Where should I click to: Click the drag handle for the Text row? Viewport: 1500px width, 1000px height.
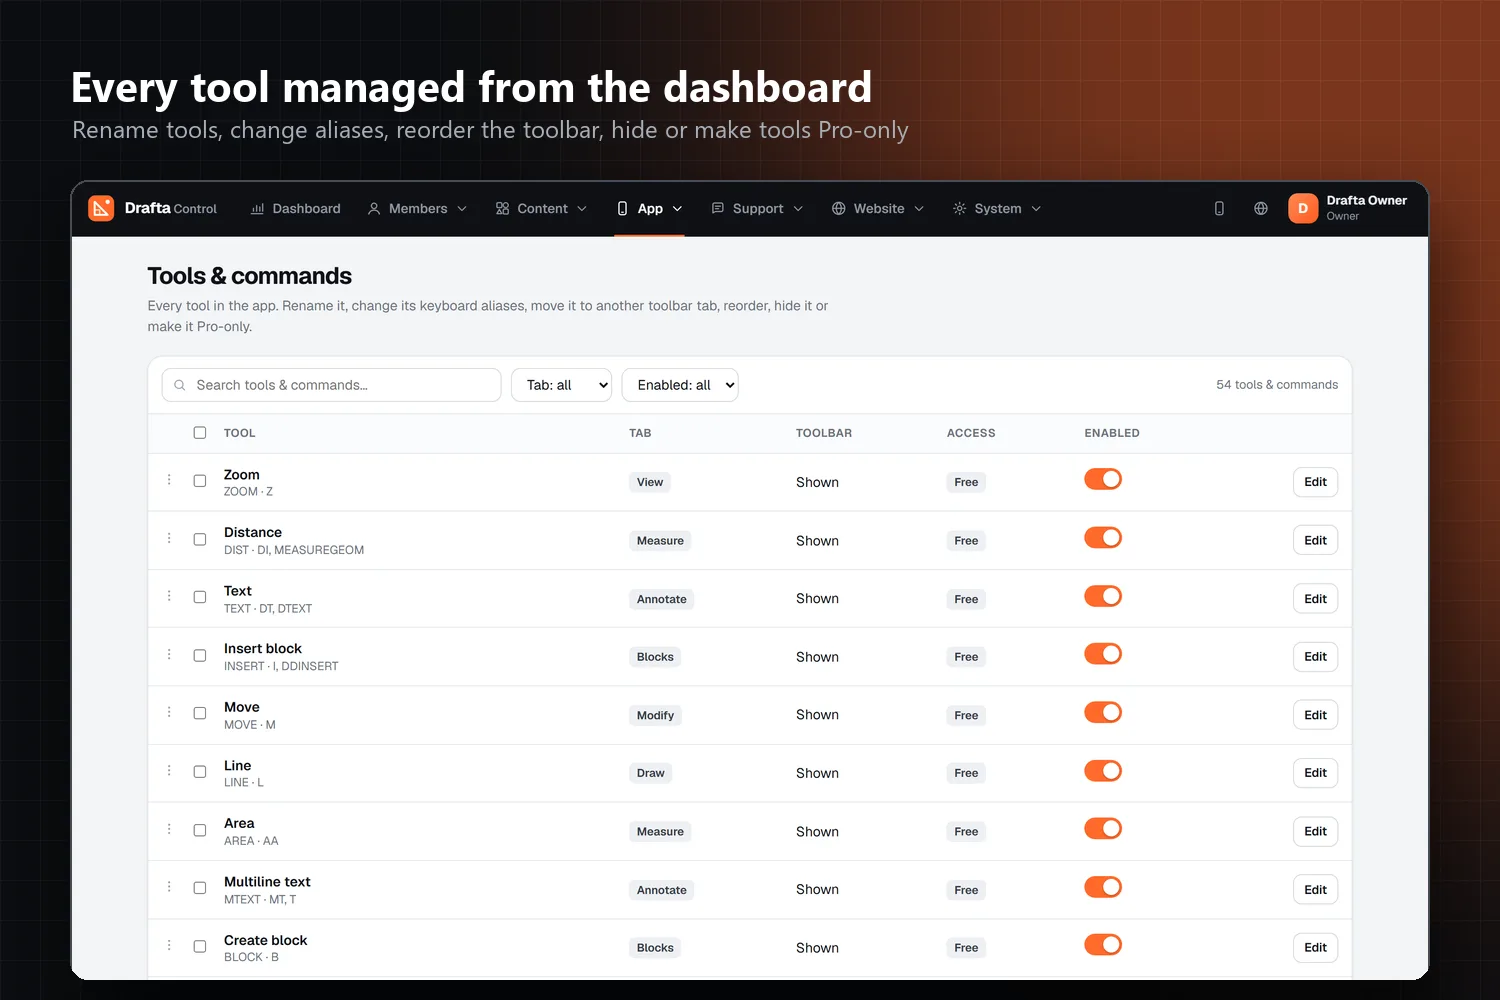coord(169,596)
